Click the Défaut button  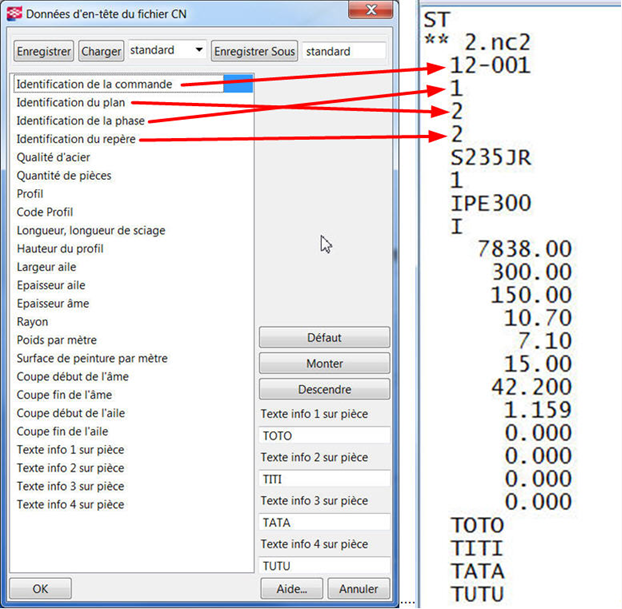click(324, 337)
